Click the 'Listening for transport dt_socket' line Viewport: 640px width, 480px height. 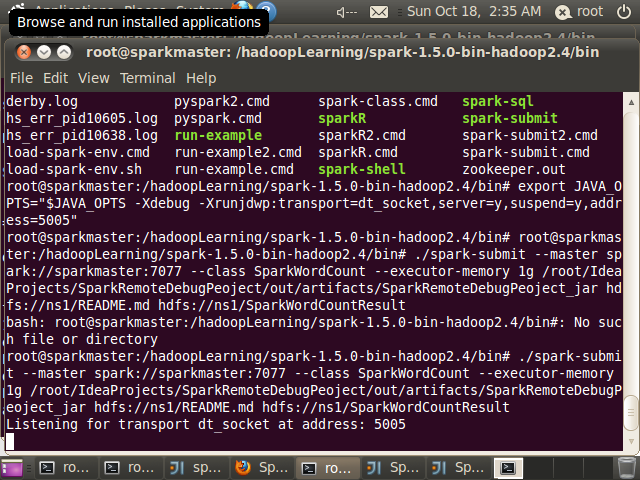coord(206,424)
